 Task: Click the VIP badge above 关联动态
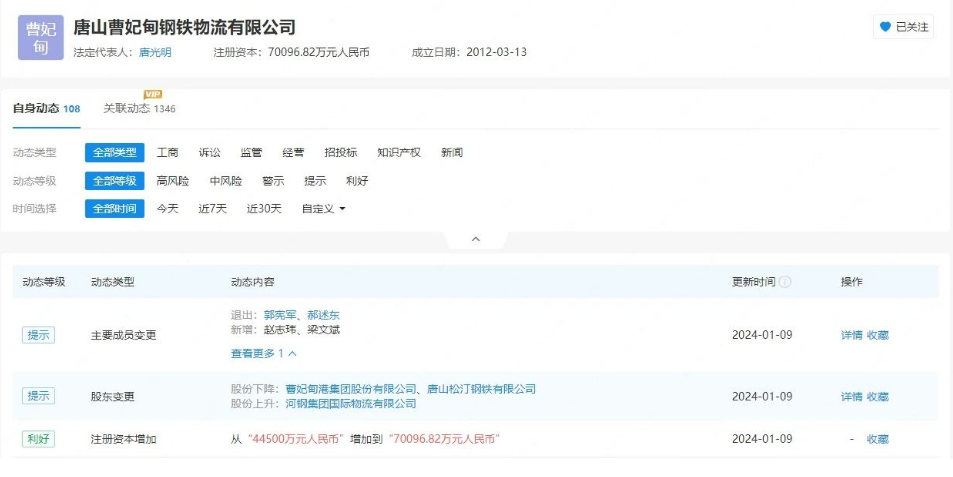click(x=153, y=94)
